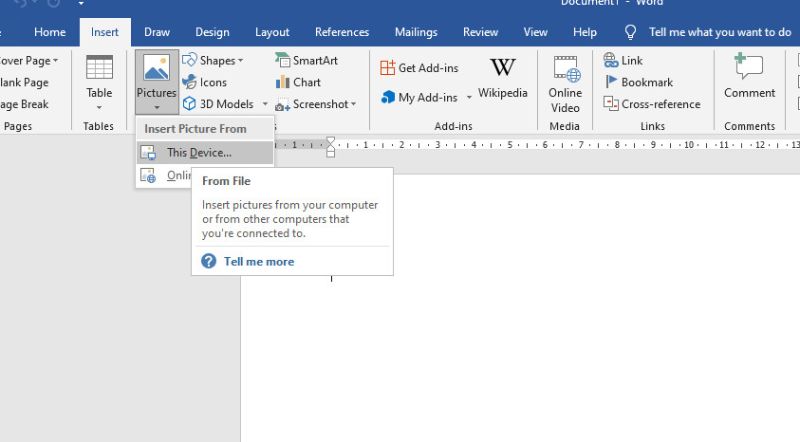
Task: Insert a Cross-reference
Action: pyautogui.click(x=652, y=104)
